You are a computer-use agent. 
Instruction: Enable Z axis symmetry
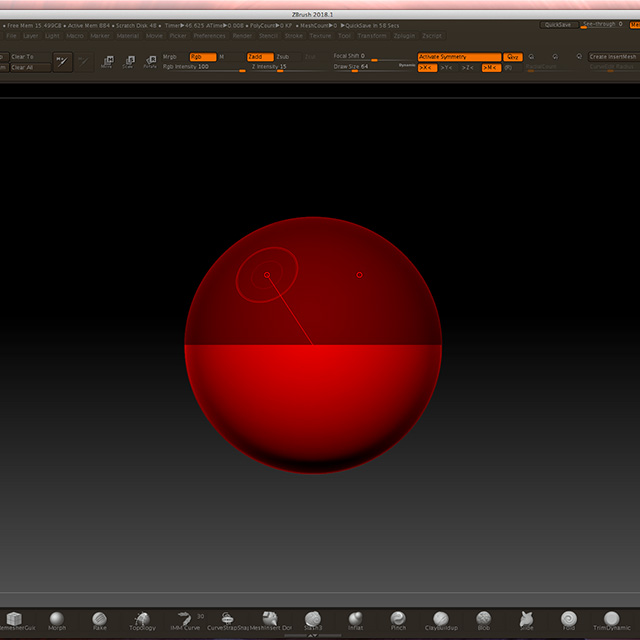tap(470, 68)
